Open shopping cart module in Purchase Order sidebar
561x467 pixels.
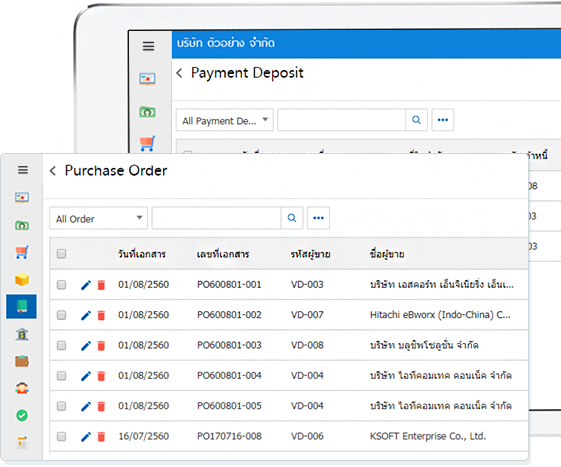point(22,252)
